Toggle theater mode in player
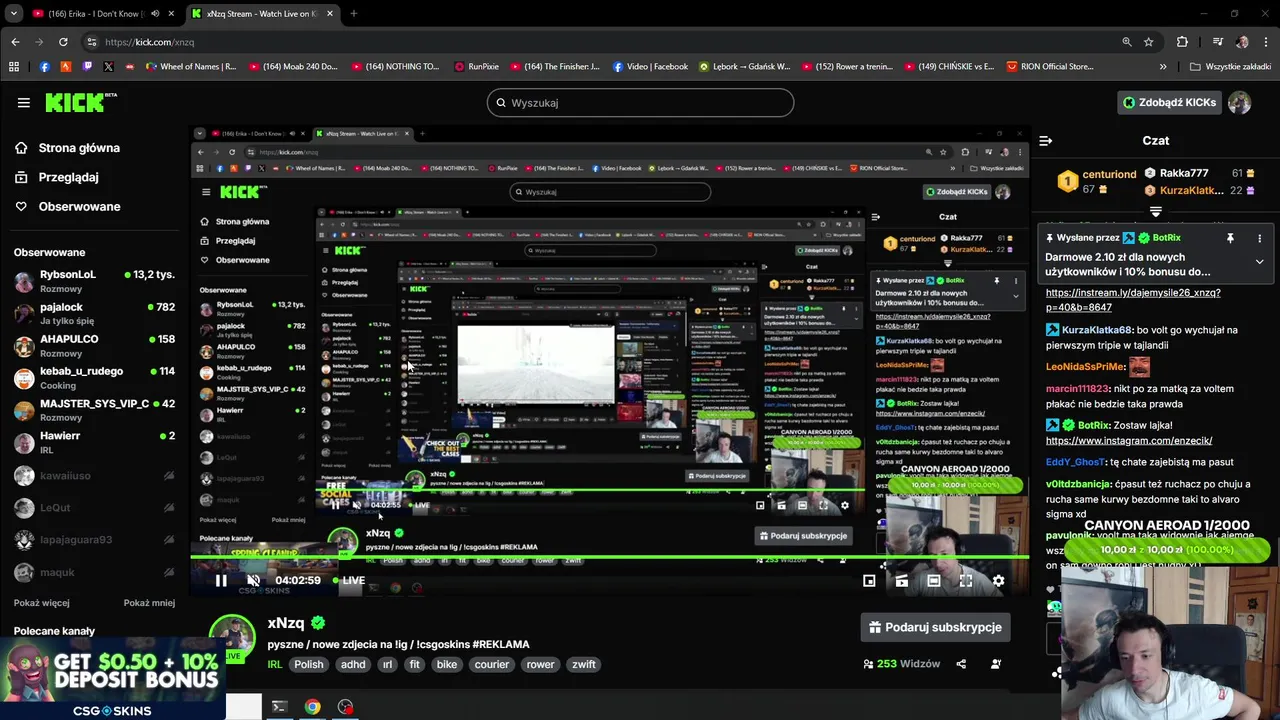The image size is (1280, 720). (933, 580)
